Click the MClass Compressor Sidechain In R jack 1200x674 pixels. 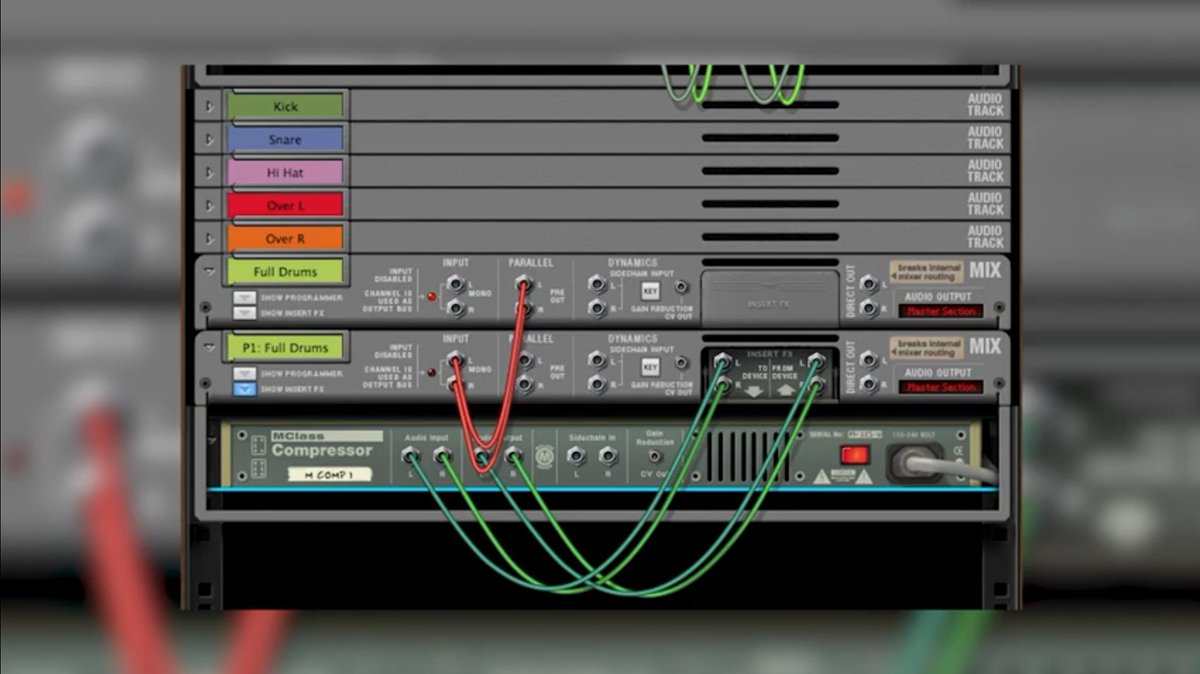tap(607, 456)
